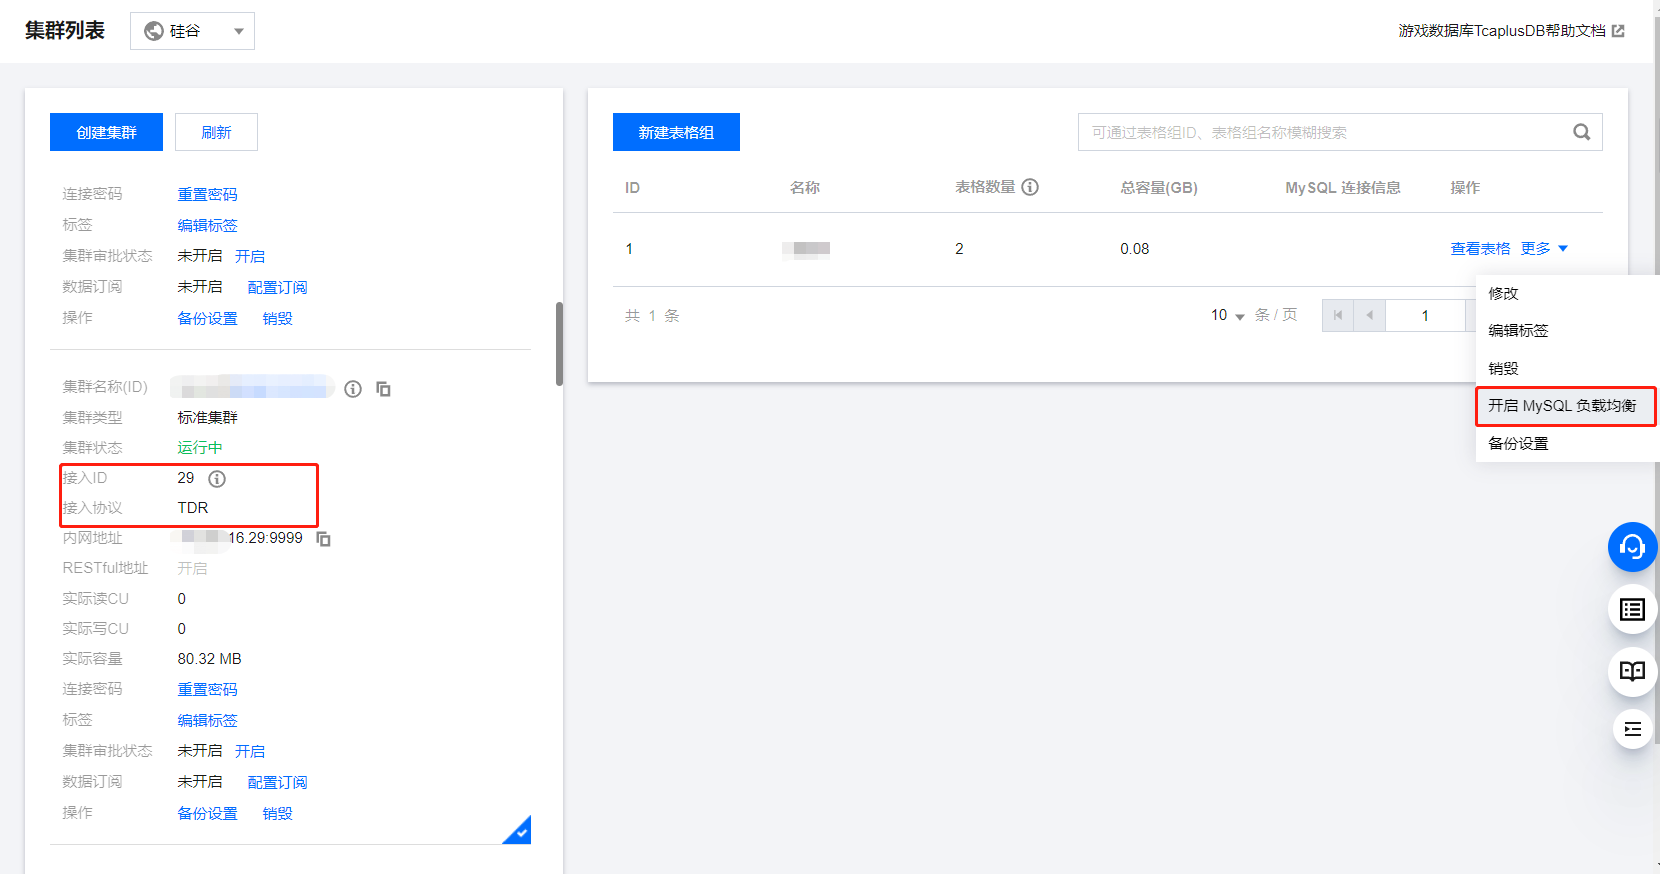The image size is (1660, 874).
Task: Click the collapse menu floating icon
Action: (1632, 729)
